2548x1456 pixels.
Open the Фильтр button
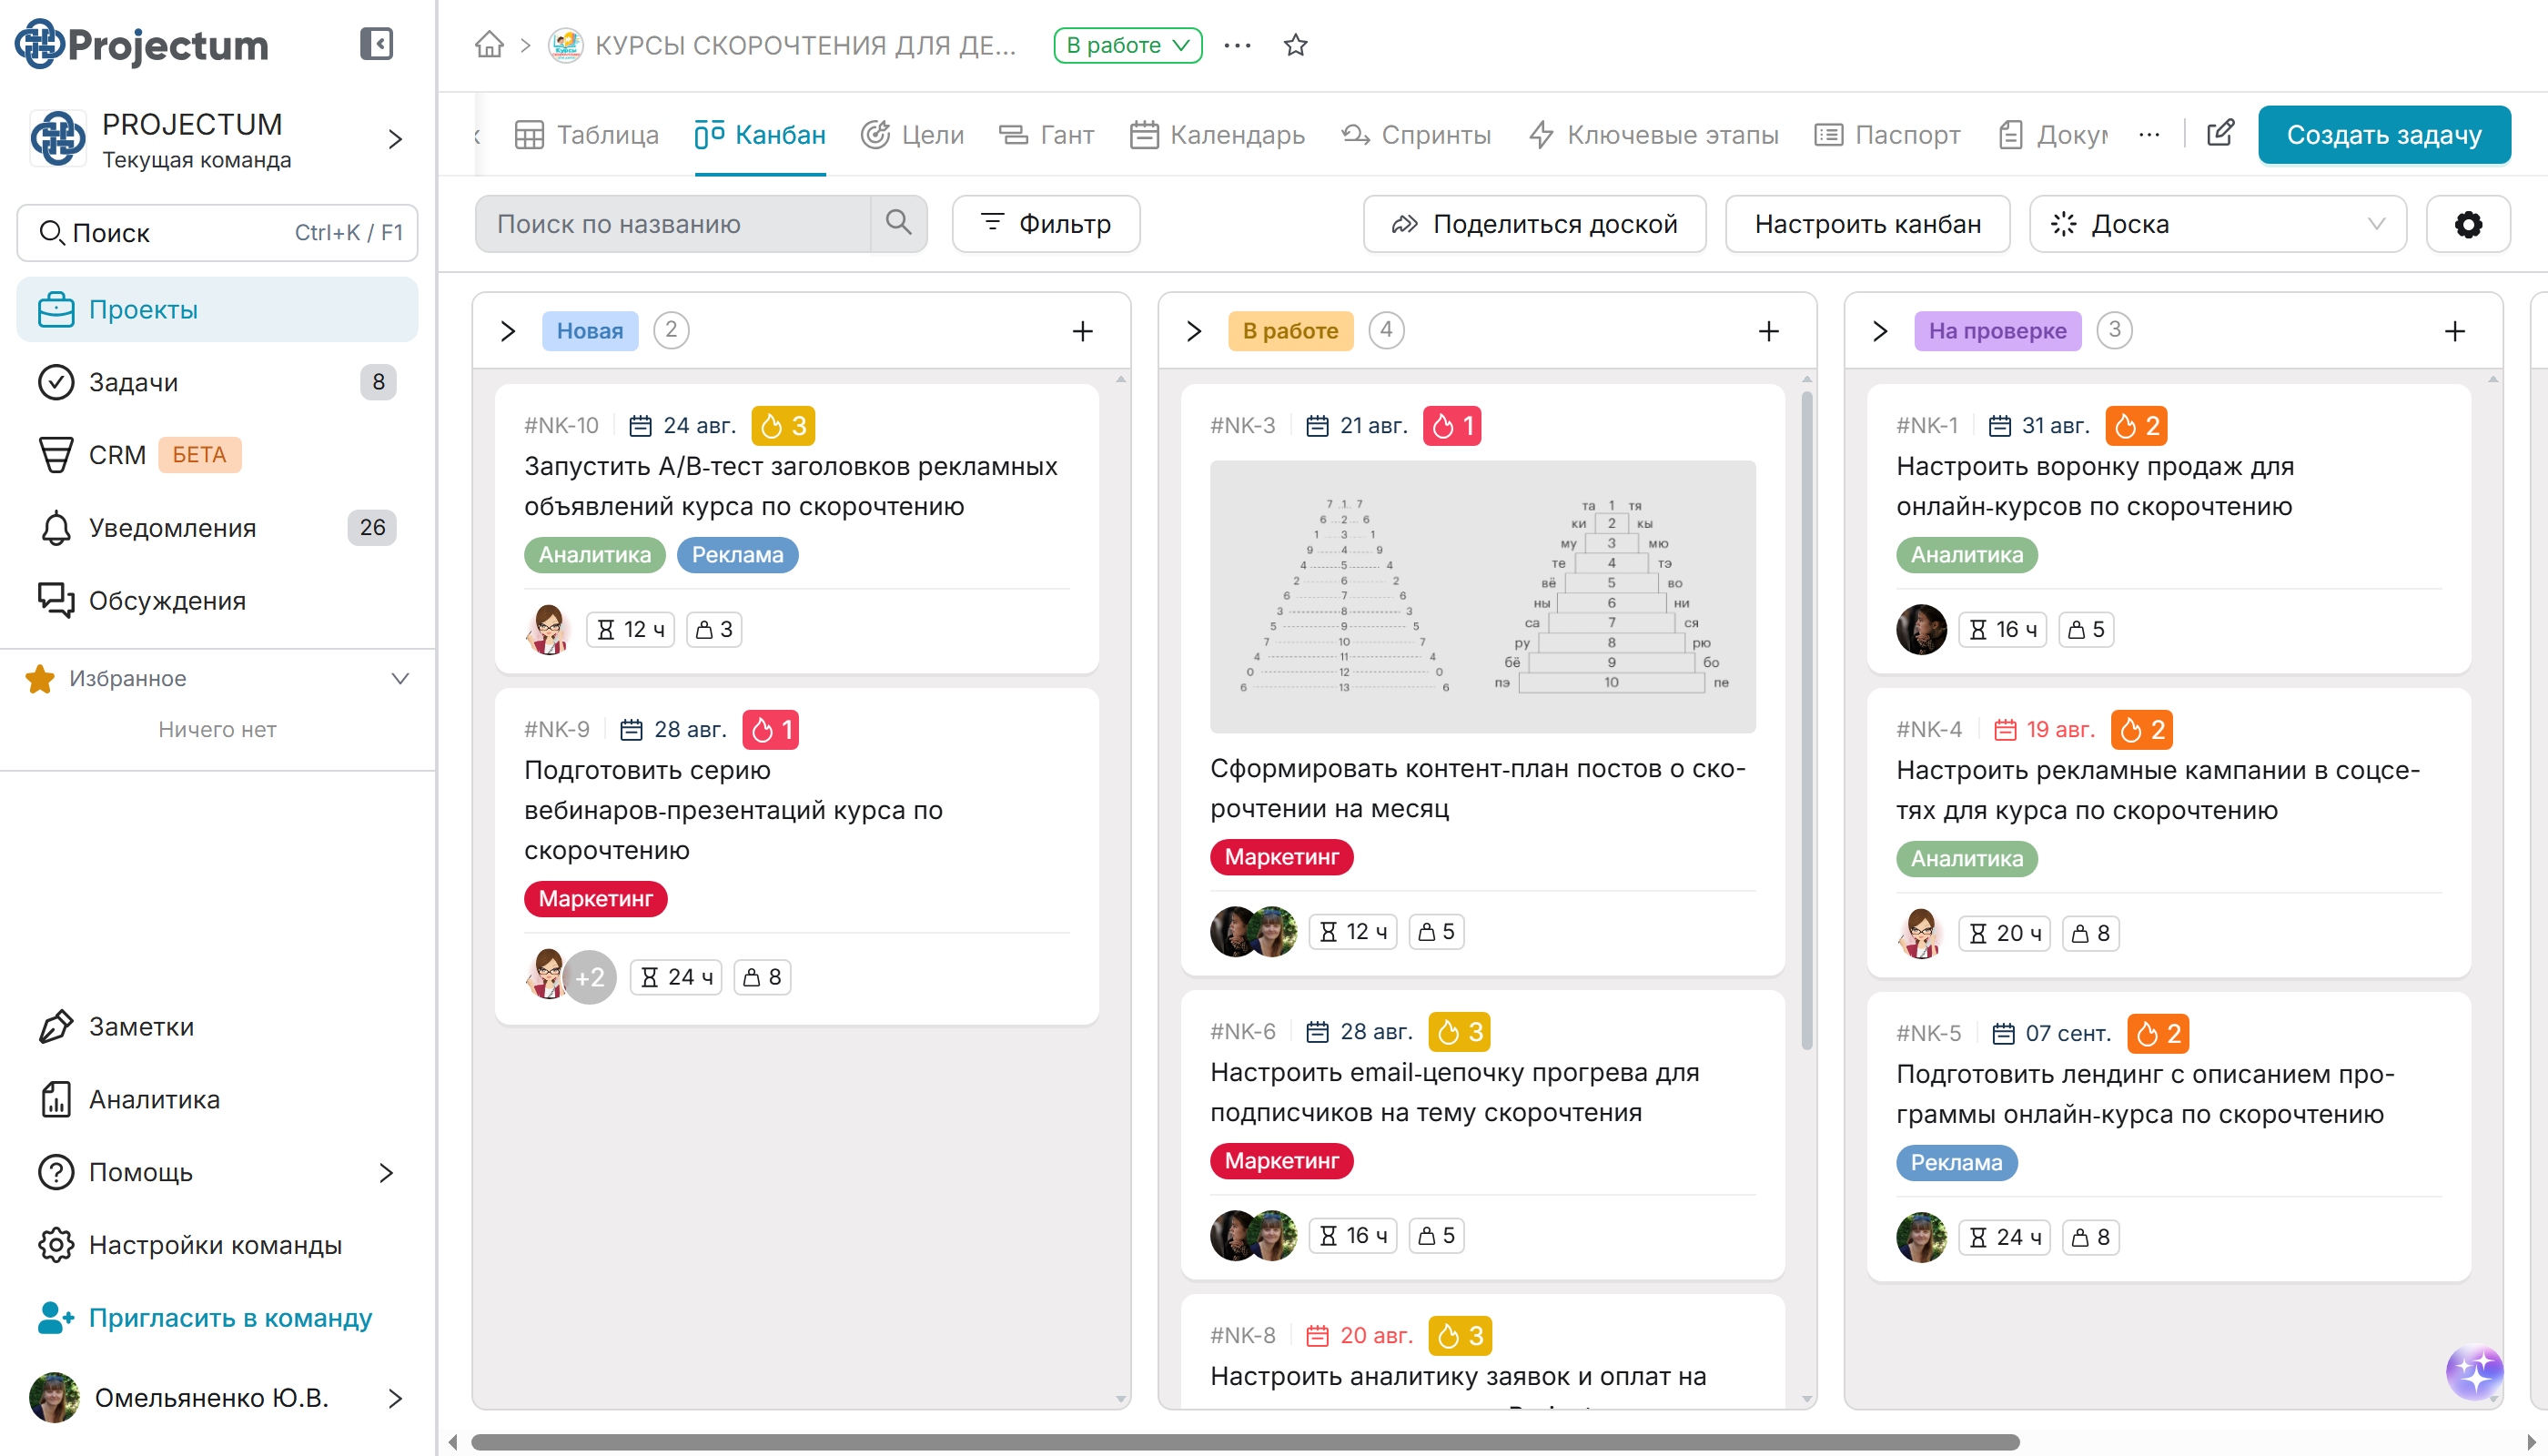click(1045, 224)
